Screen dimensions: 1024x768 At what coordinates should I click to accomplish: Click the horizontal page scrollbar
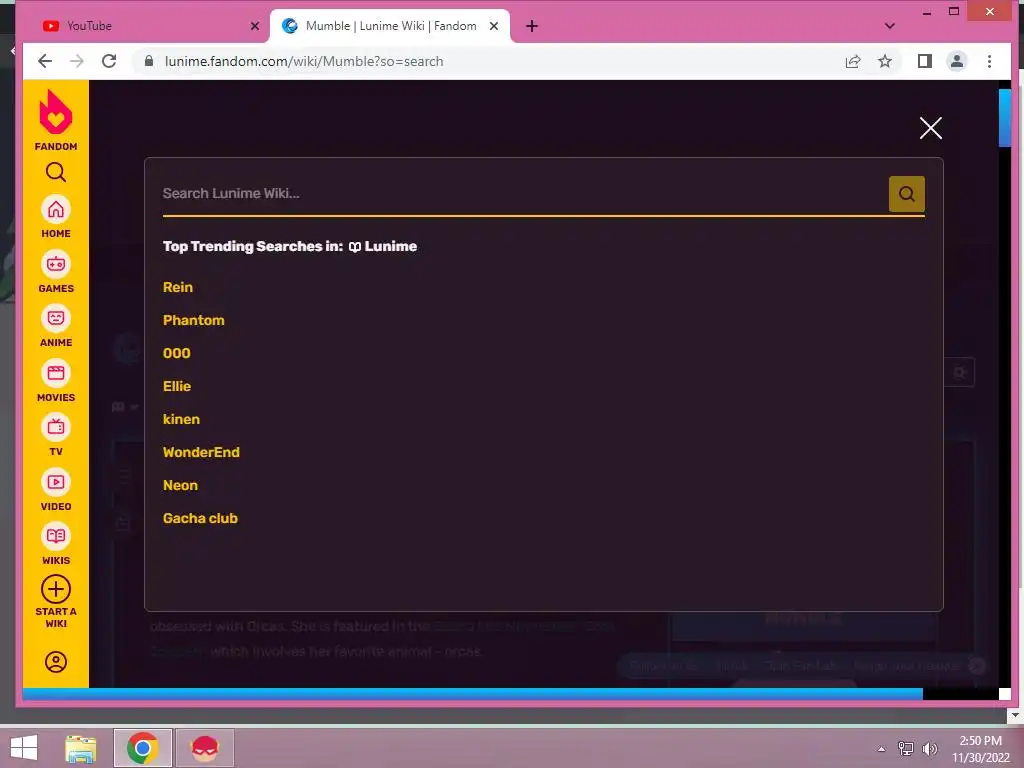click(472, 694)
